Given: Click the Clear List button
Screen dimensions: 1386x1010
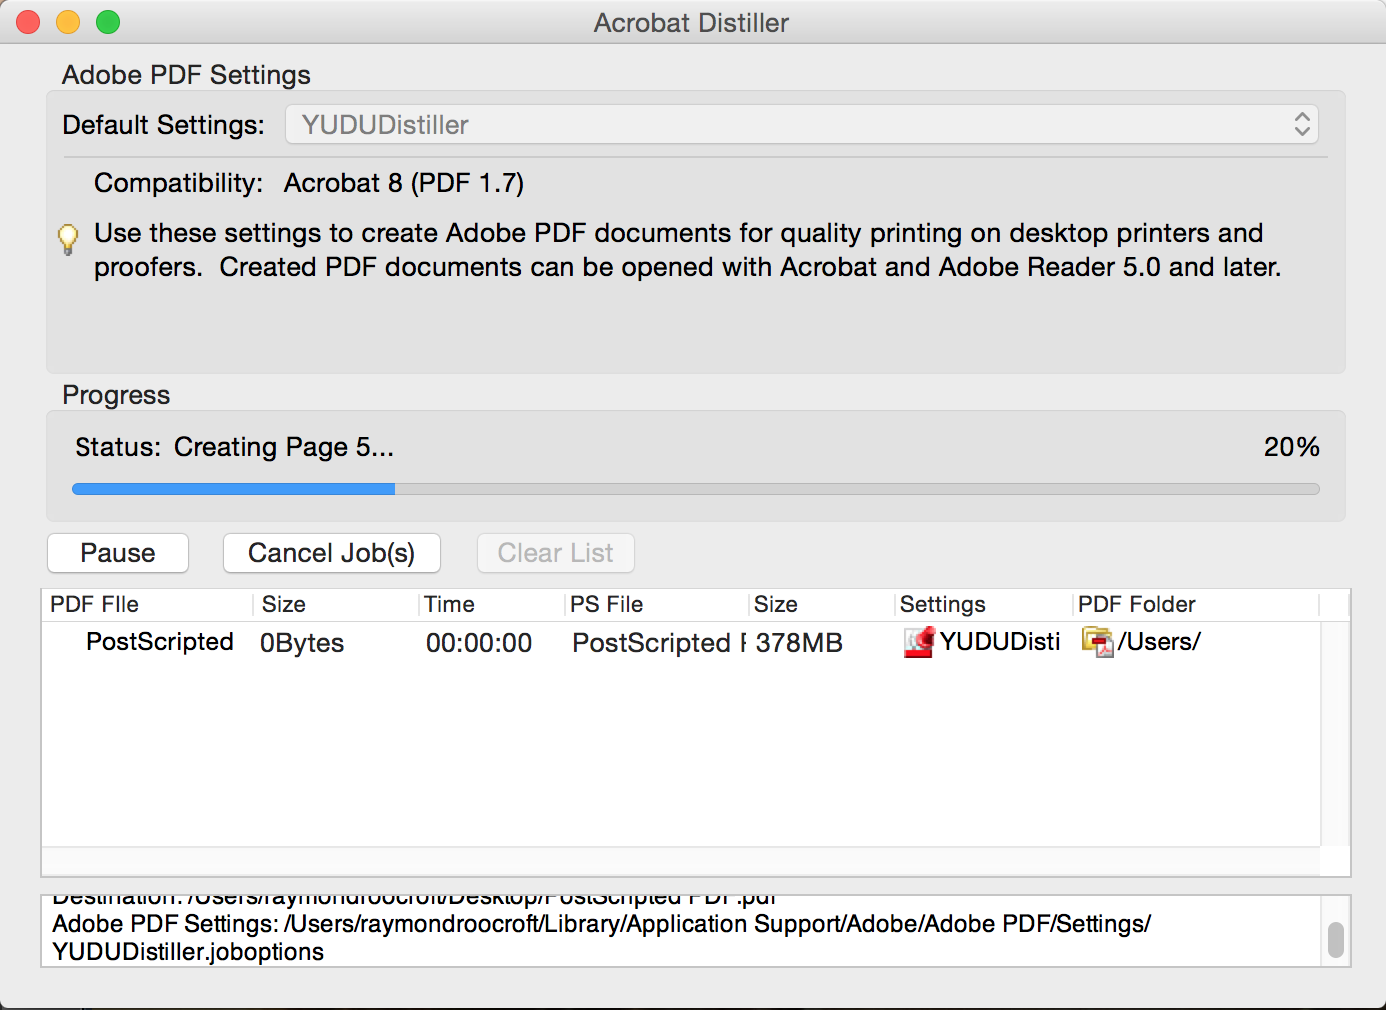Looking at the screenshot, I should [x=556, y=553].
